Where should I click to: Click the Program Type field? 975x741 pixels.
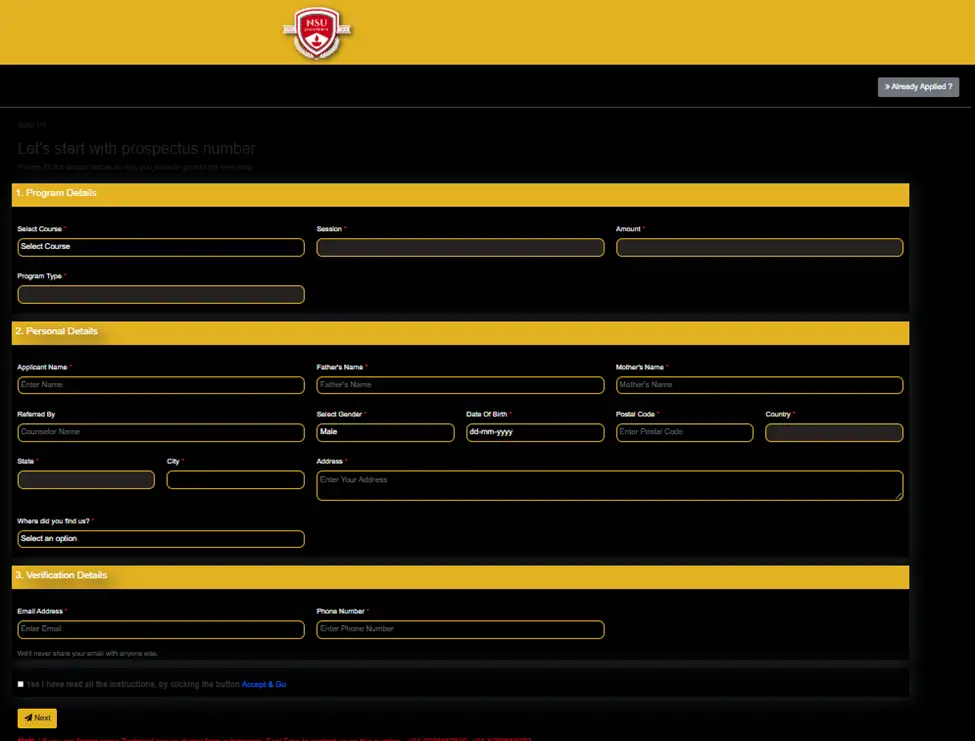pyautogui.click(x=161, y=294)
